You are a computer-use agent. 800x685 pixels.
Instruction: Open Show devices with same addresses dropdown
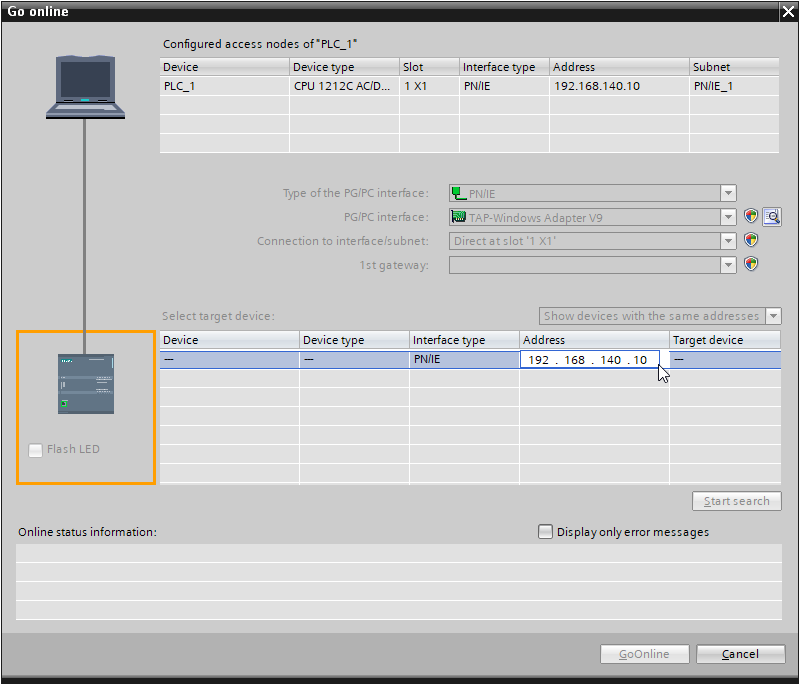773,316
